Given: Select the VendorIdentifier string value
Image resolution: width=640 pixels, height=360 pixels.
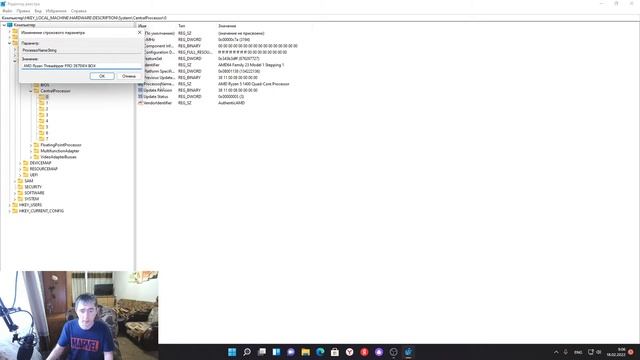Looking at the screenshot, I should (155, 103).
